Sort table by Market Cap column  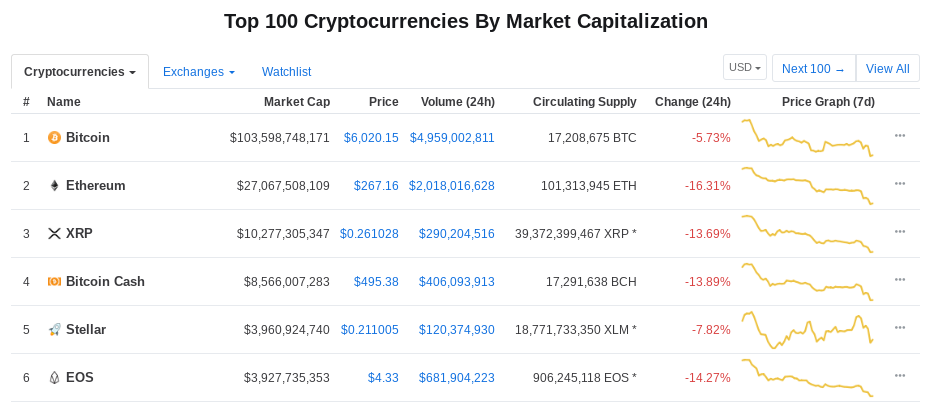click(297, 102)
